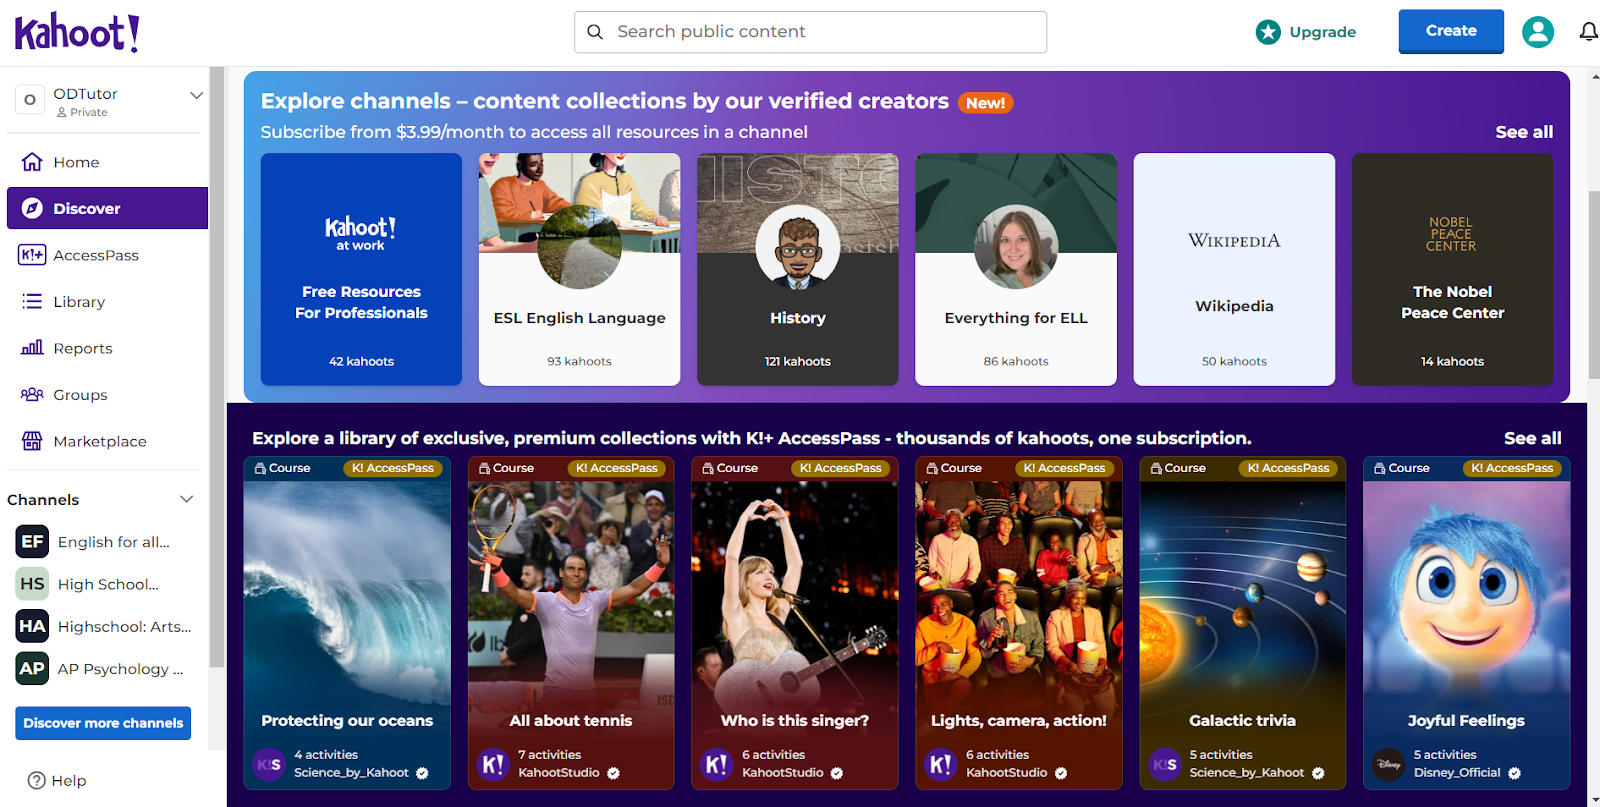
Task: Click the sidebar vertical scrollbar
Action: (x=216, y=367)
